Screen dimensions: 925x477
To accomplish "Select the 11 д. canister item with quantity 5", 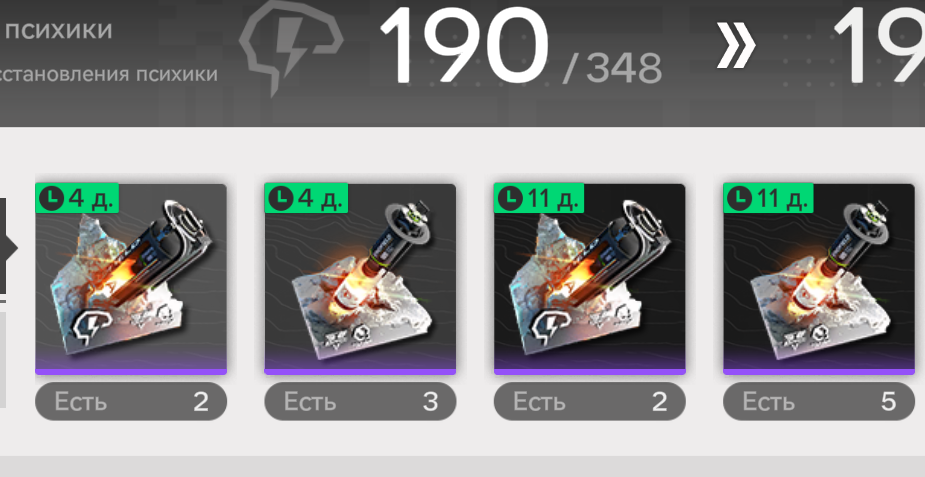I will point(819,279).
